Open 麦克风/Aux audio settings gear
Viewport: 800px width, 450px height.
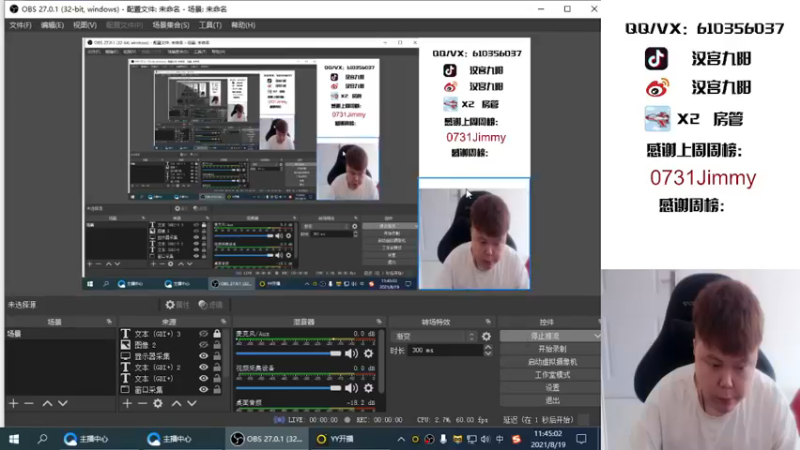[x=368, y=353]
